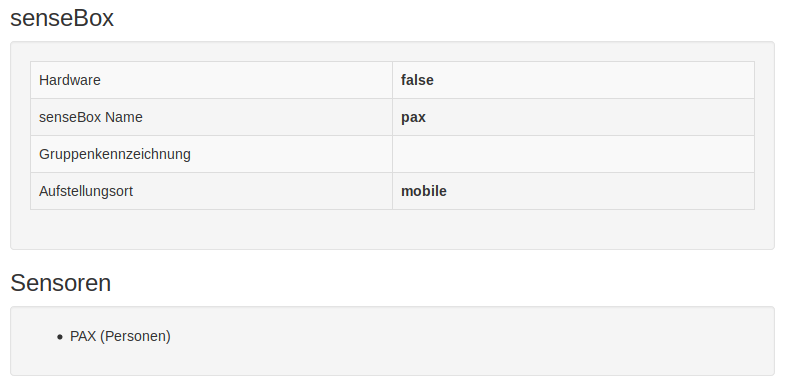
Task: Select the "senseBox Name" label cell
Action: coord(211,117)
